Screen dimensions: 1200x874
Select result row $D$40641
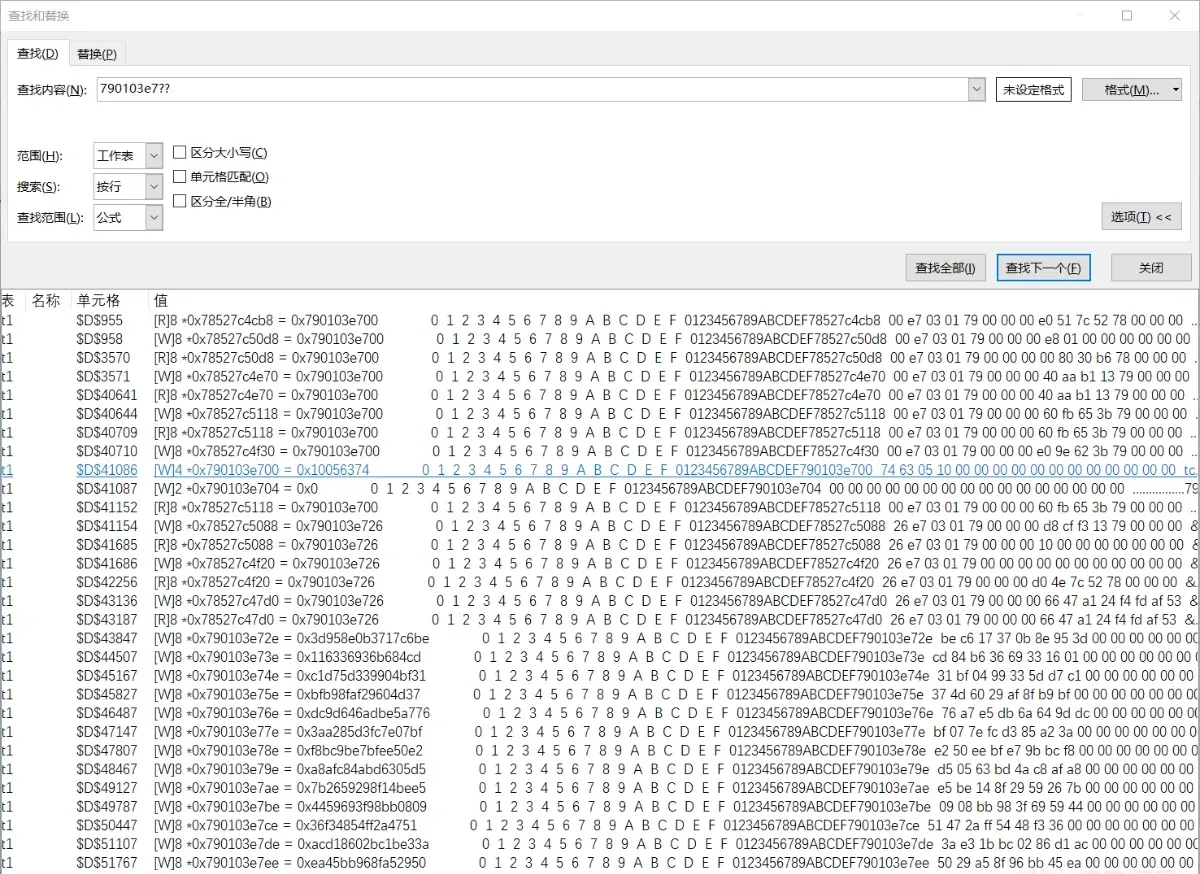(599, 395)
